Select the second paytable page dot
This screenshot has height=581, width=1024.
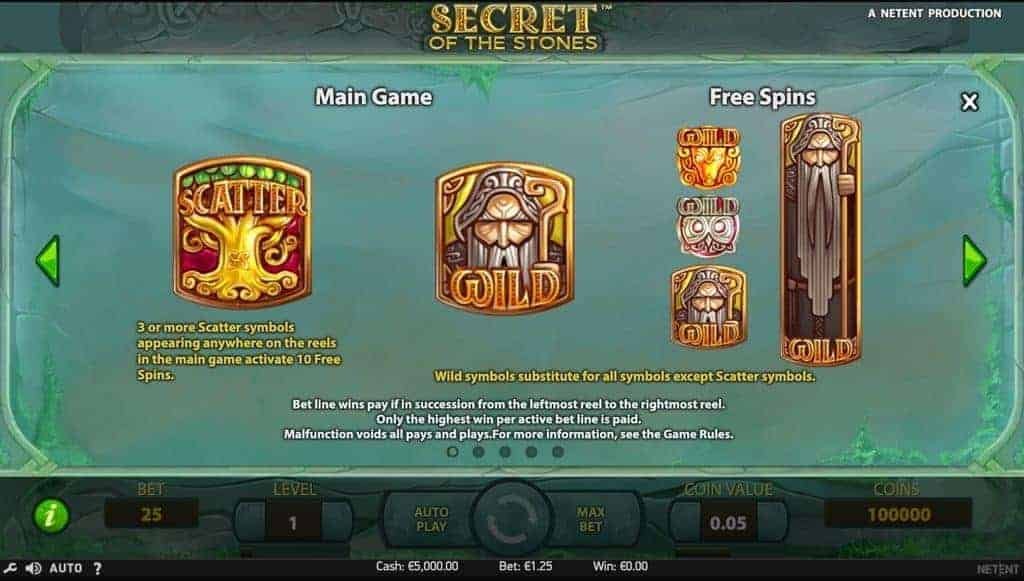click(479, 451)
